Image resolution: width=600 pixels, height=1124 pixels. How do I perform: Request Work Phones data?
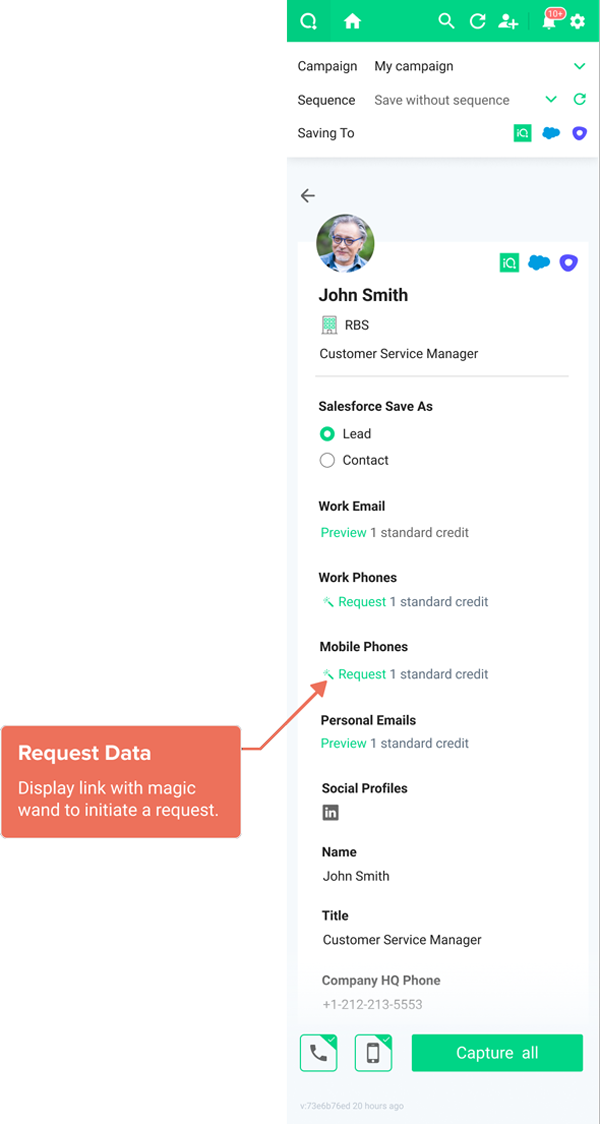[361, 602]
